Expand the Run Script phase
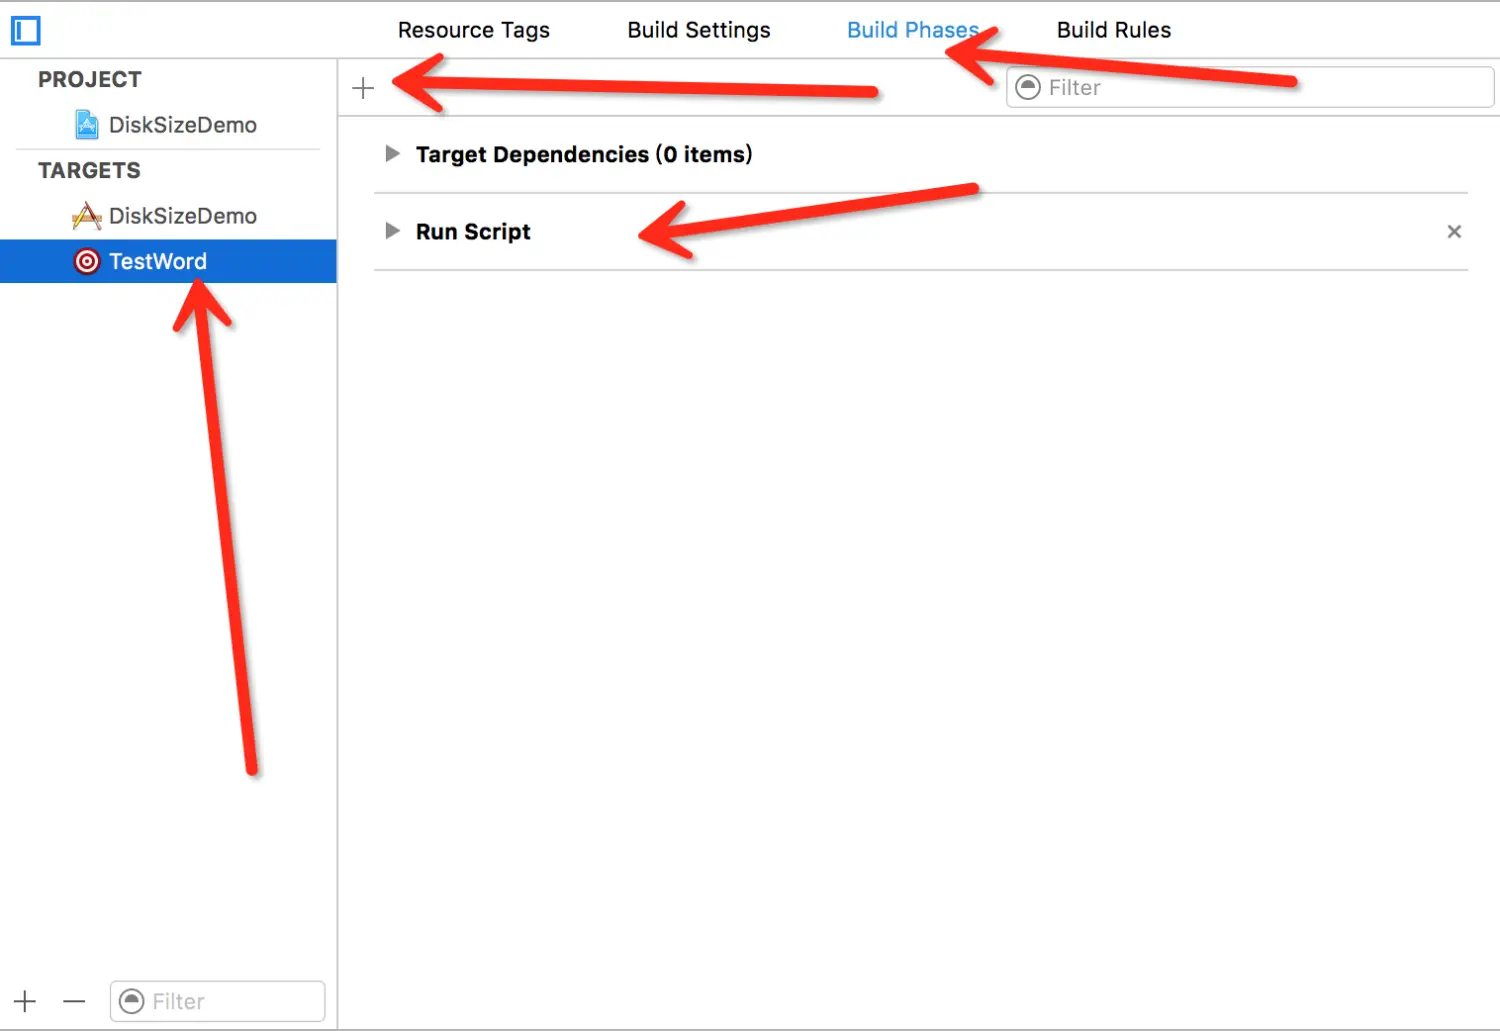The width and height of the screenshot is (1500, 1031). pyautogui.click(x=393, y=231)
